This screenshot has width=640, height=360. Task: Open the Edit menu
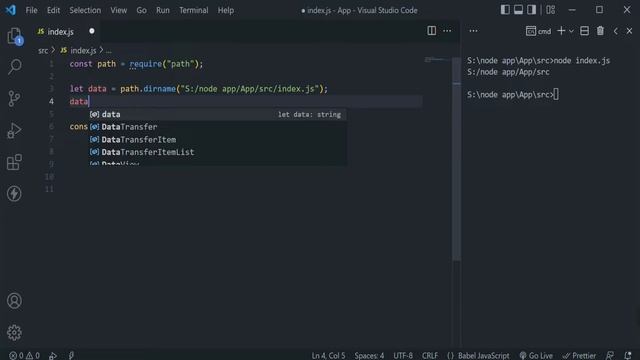coord(53,10)
